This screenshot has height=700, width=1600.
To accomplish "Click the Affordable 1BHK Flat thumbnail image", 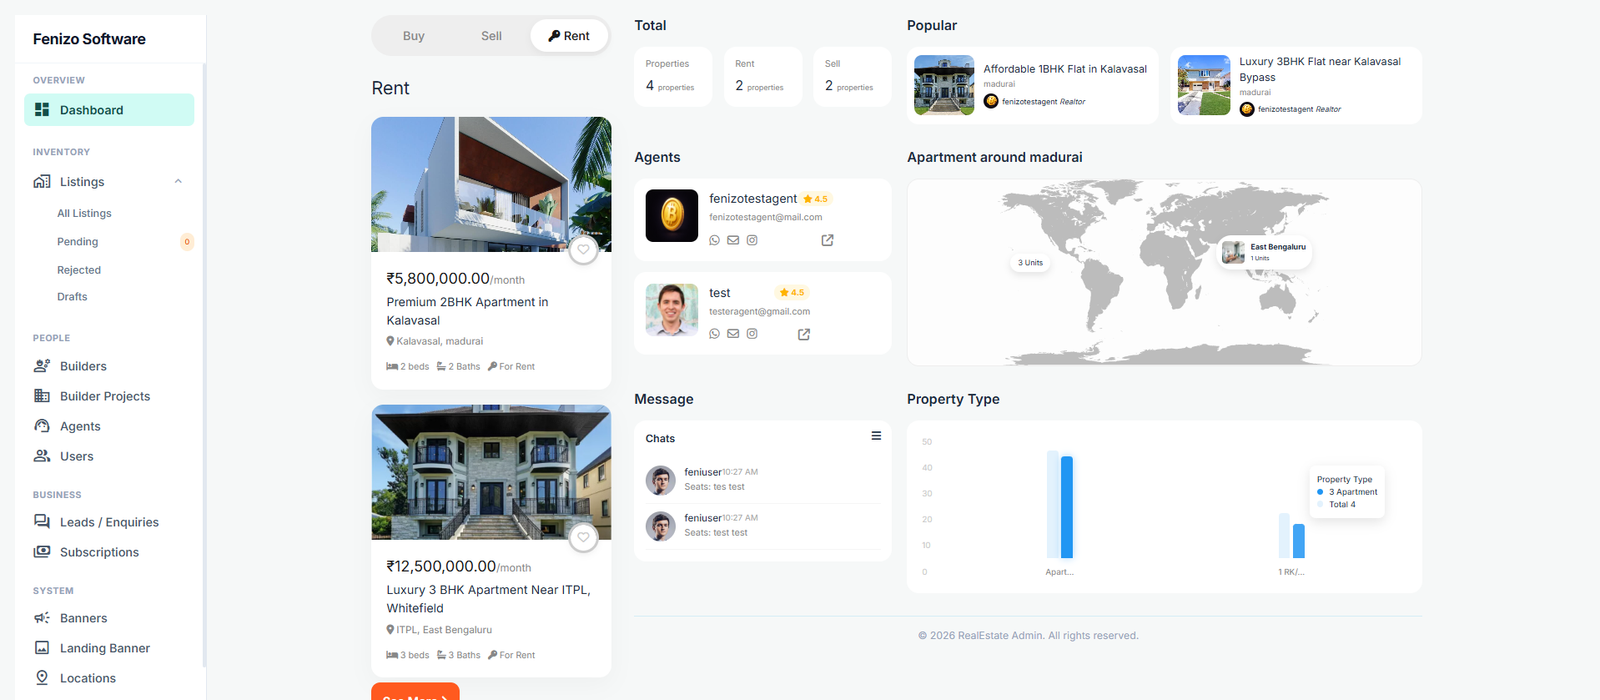I will point(944,85).
